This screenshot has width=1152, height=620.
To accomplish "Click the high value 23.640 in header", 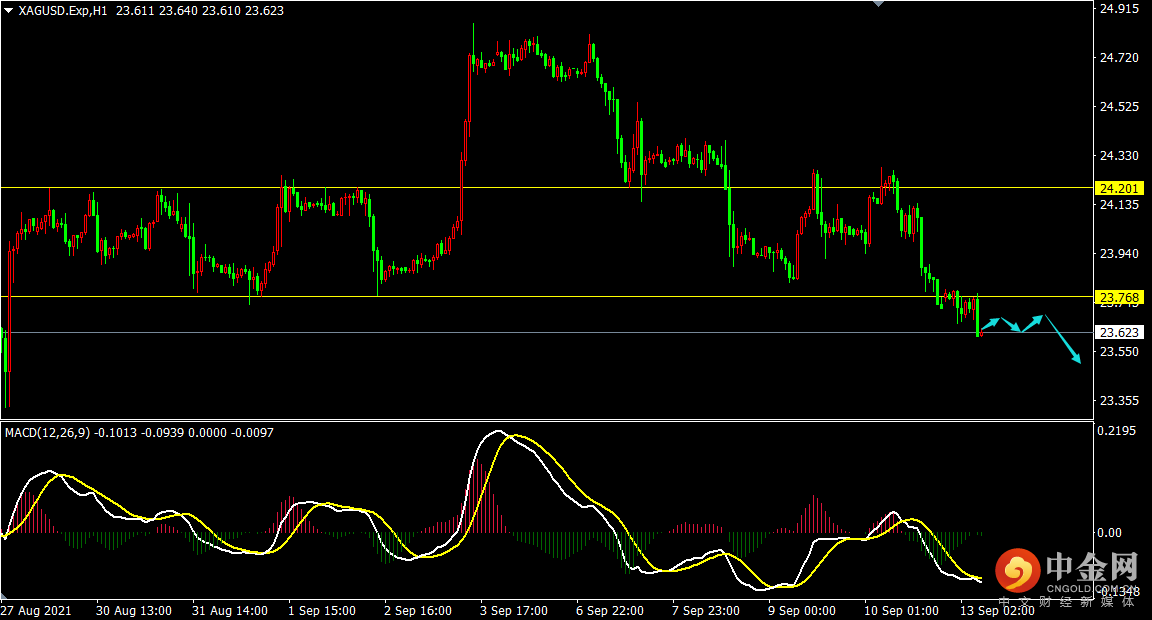I will (178, 11).
